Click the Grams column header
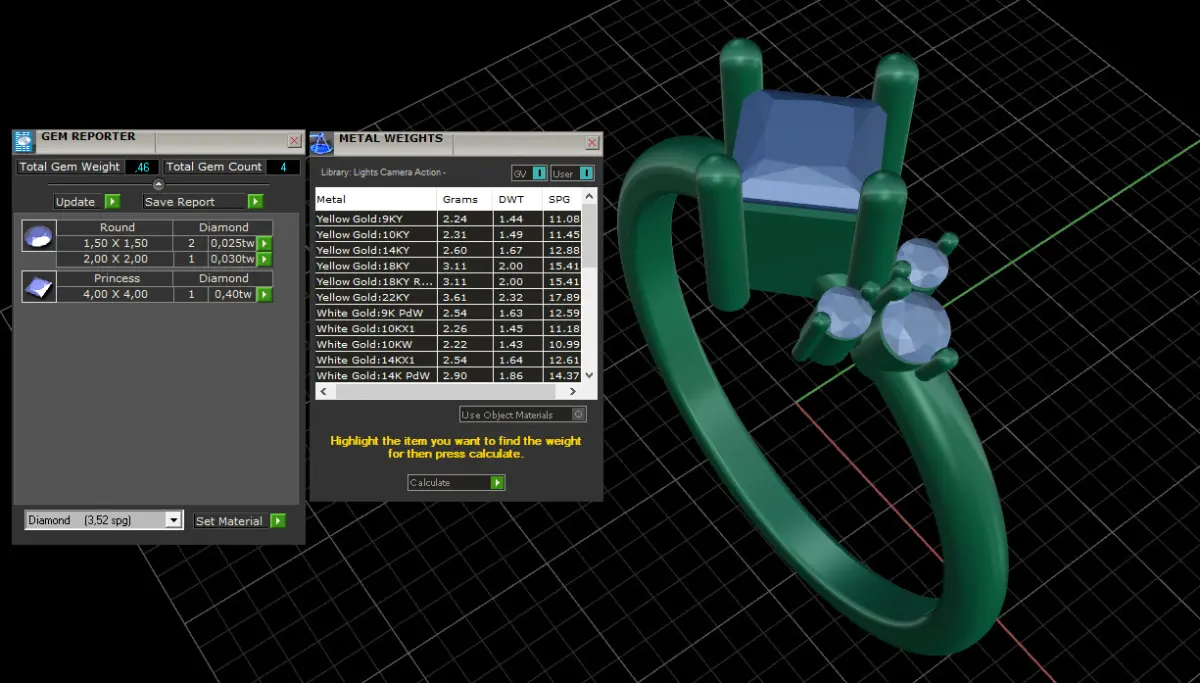1200x683 pixels. 466,199
